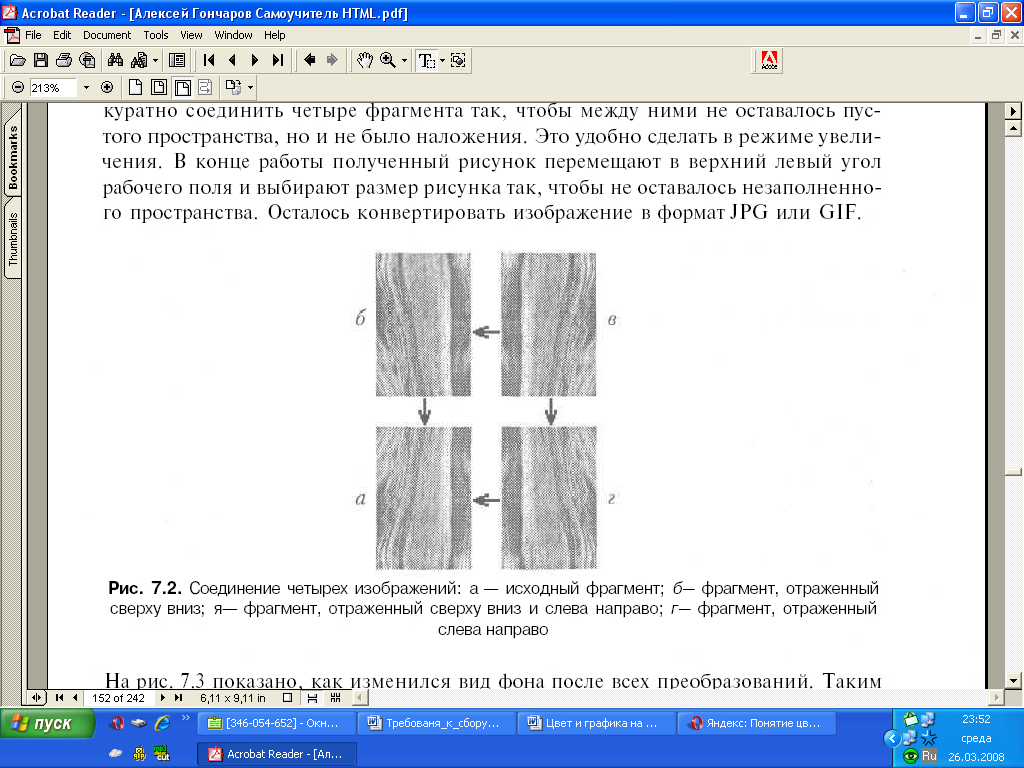Viewport: 1024px width, 768px height.
Task: Open the Zoom tool dropdown arrow
Action: tap(404, 61)
